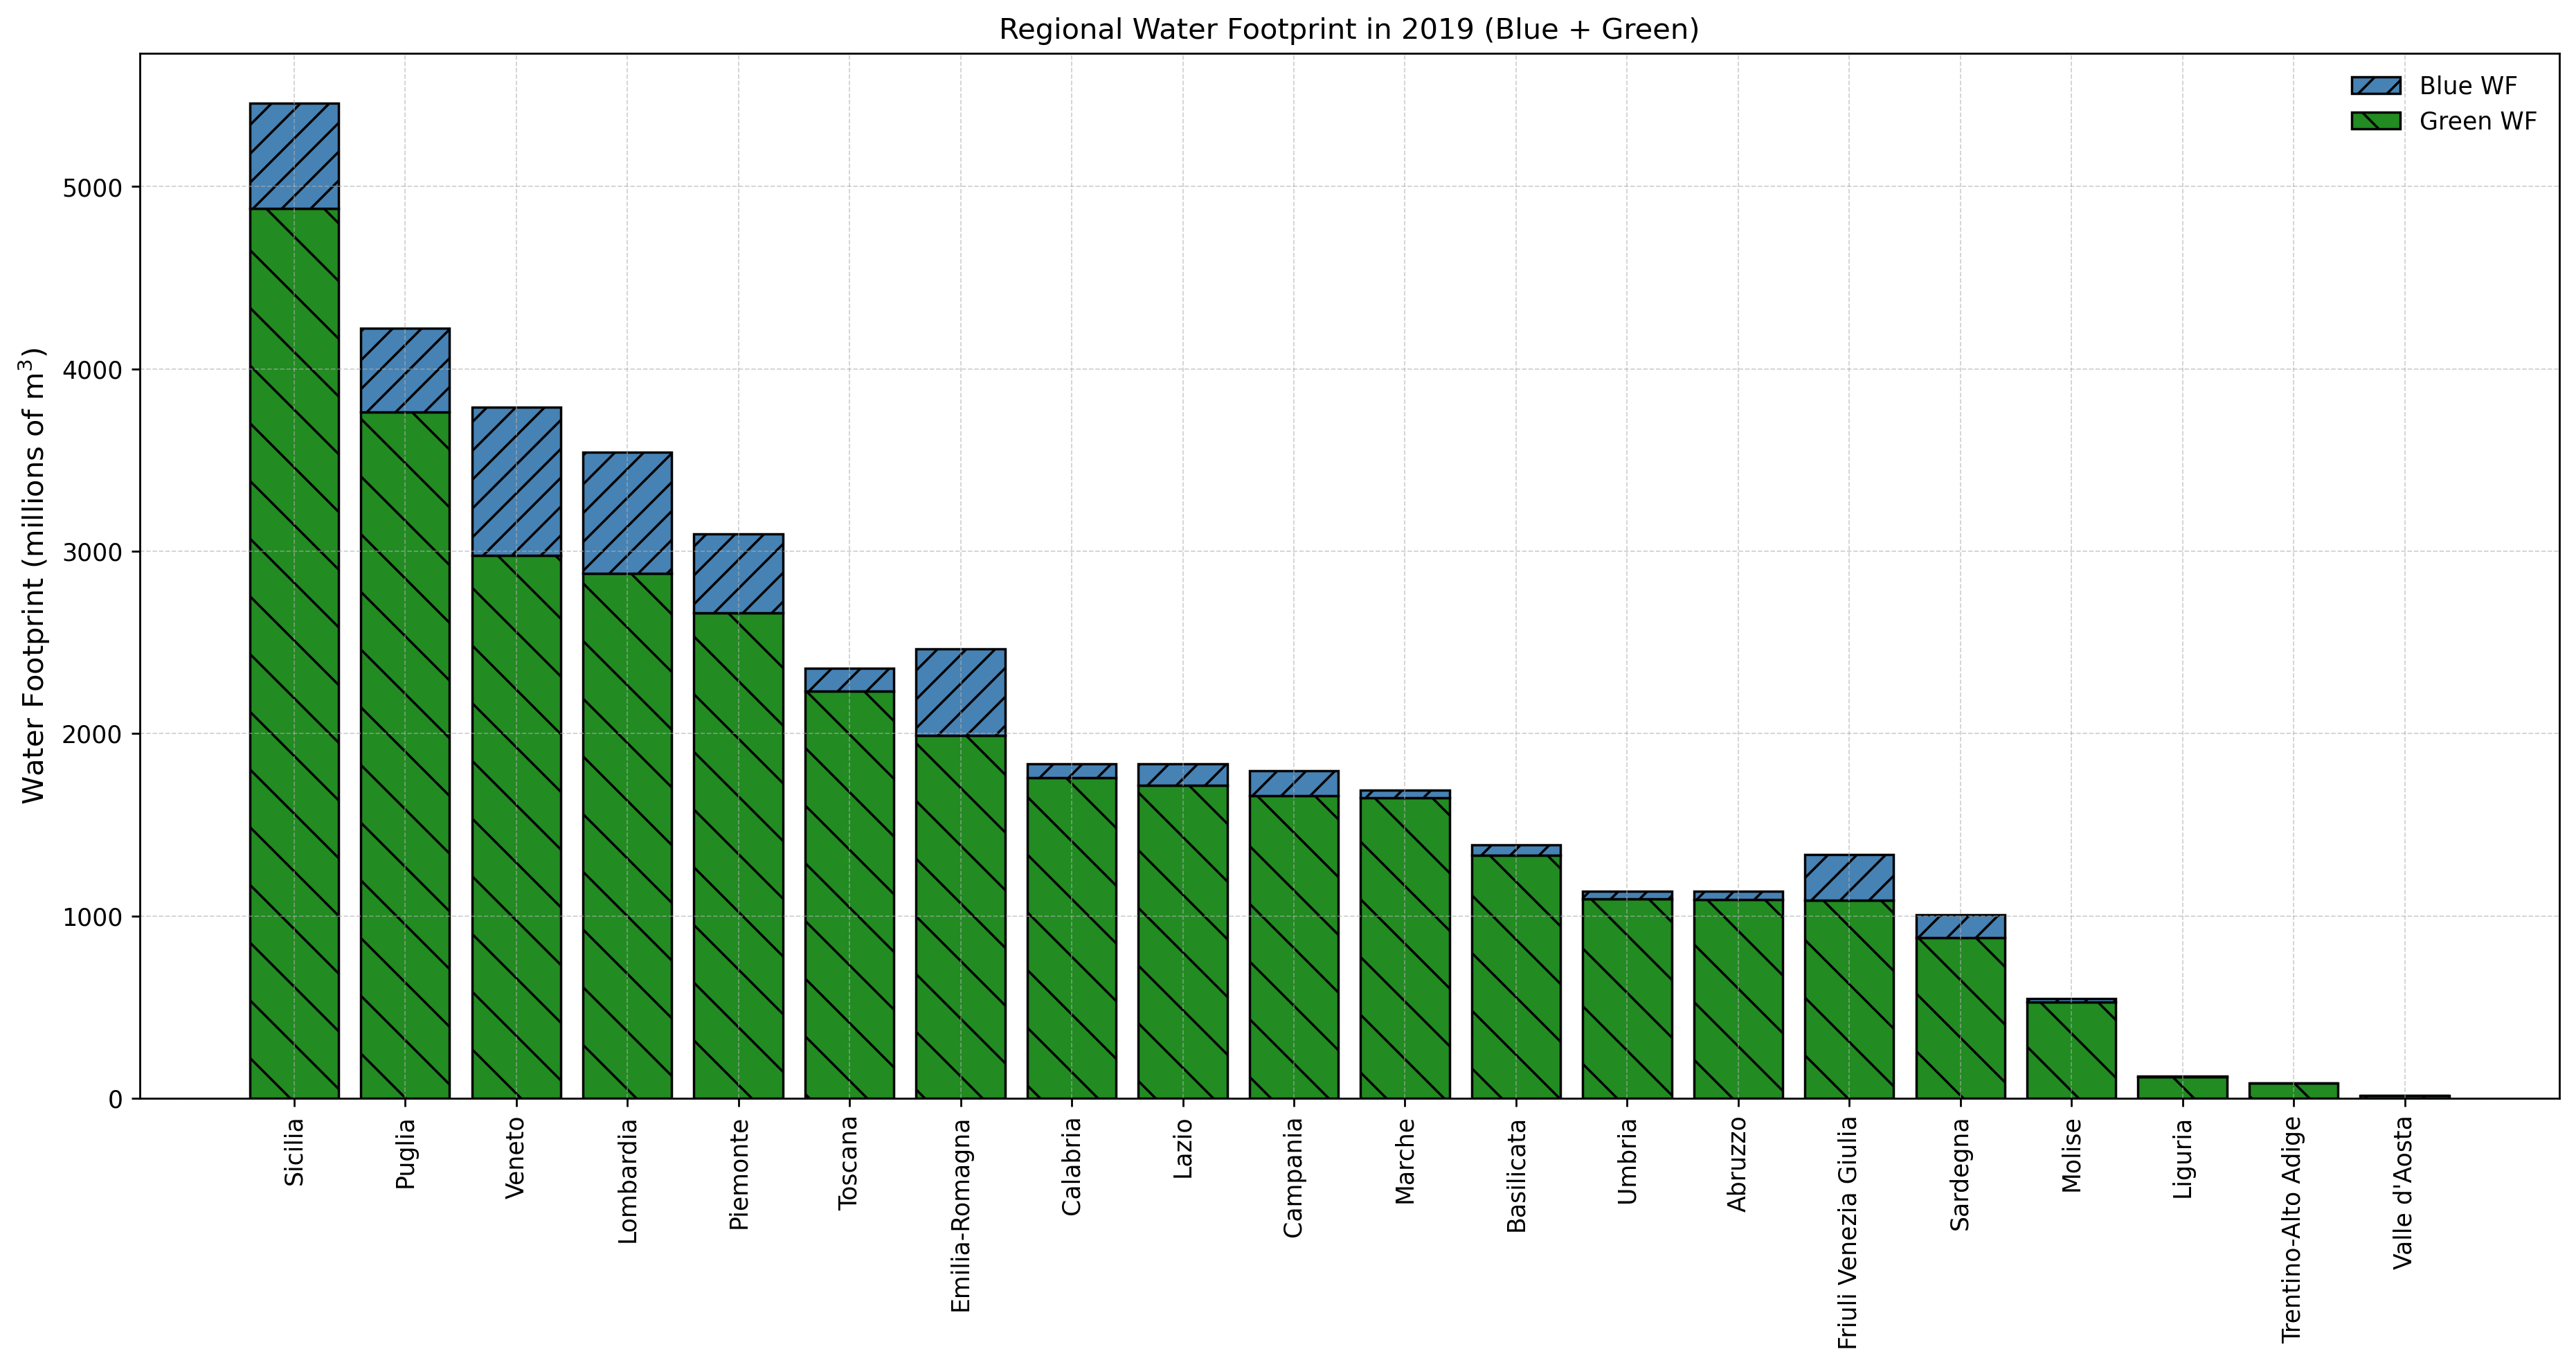The image size is (2576, 1367).
Task: Click the Friuli Venezia Giulia blue segment
Action: [1849, 877]
